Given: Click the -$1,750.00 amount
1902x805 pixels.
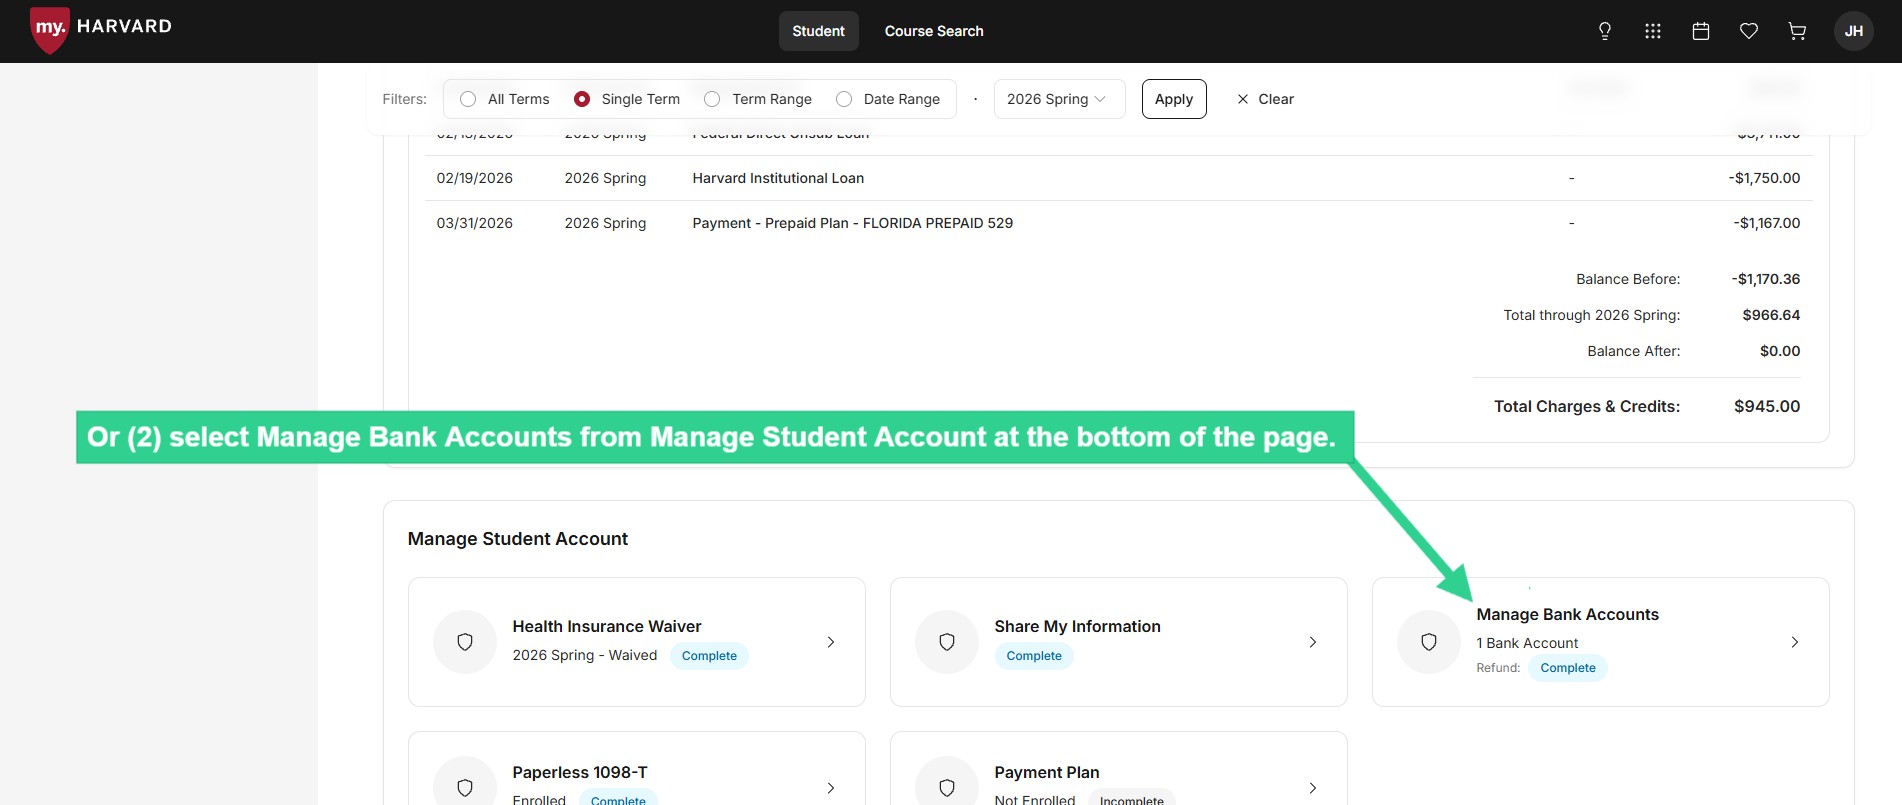Looking at the screenshot, I should pos(1764,178).
